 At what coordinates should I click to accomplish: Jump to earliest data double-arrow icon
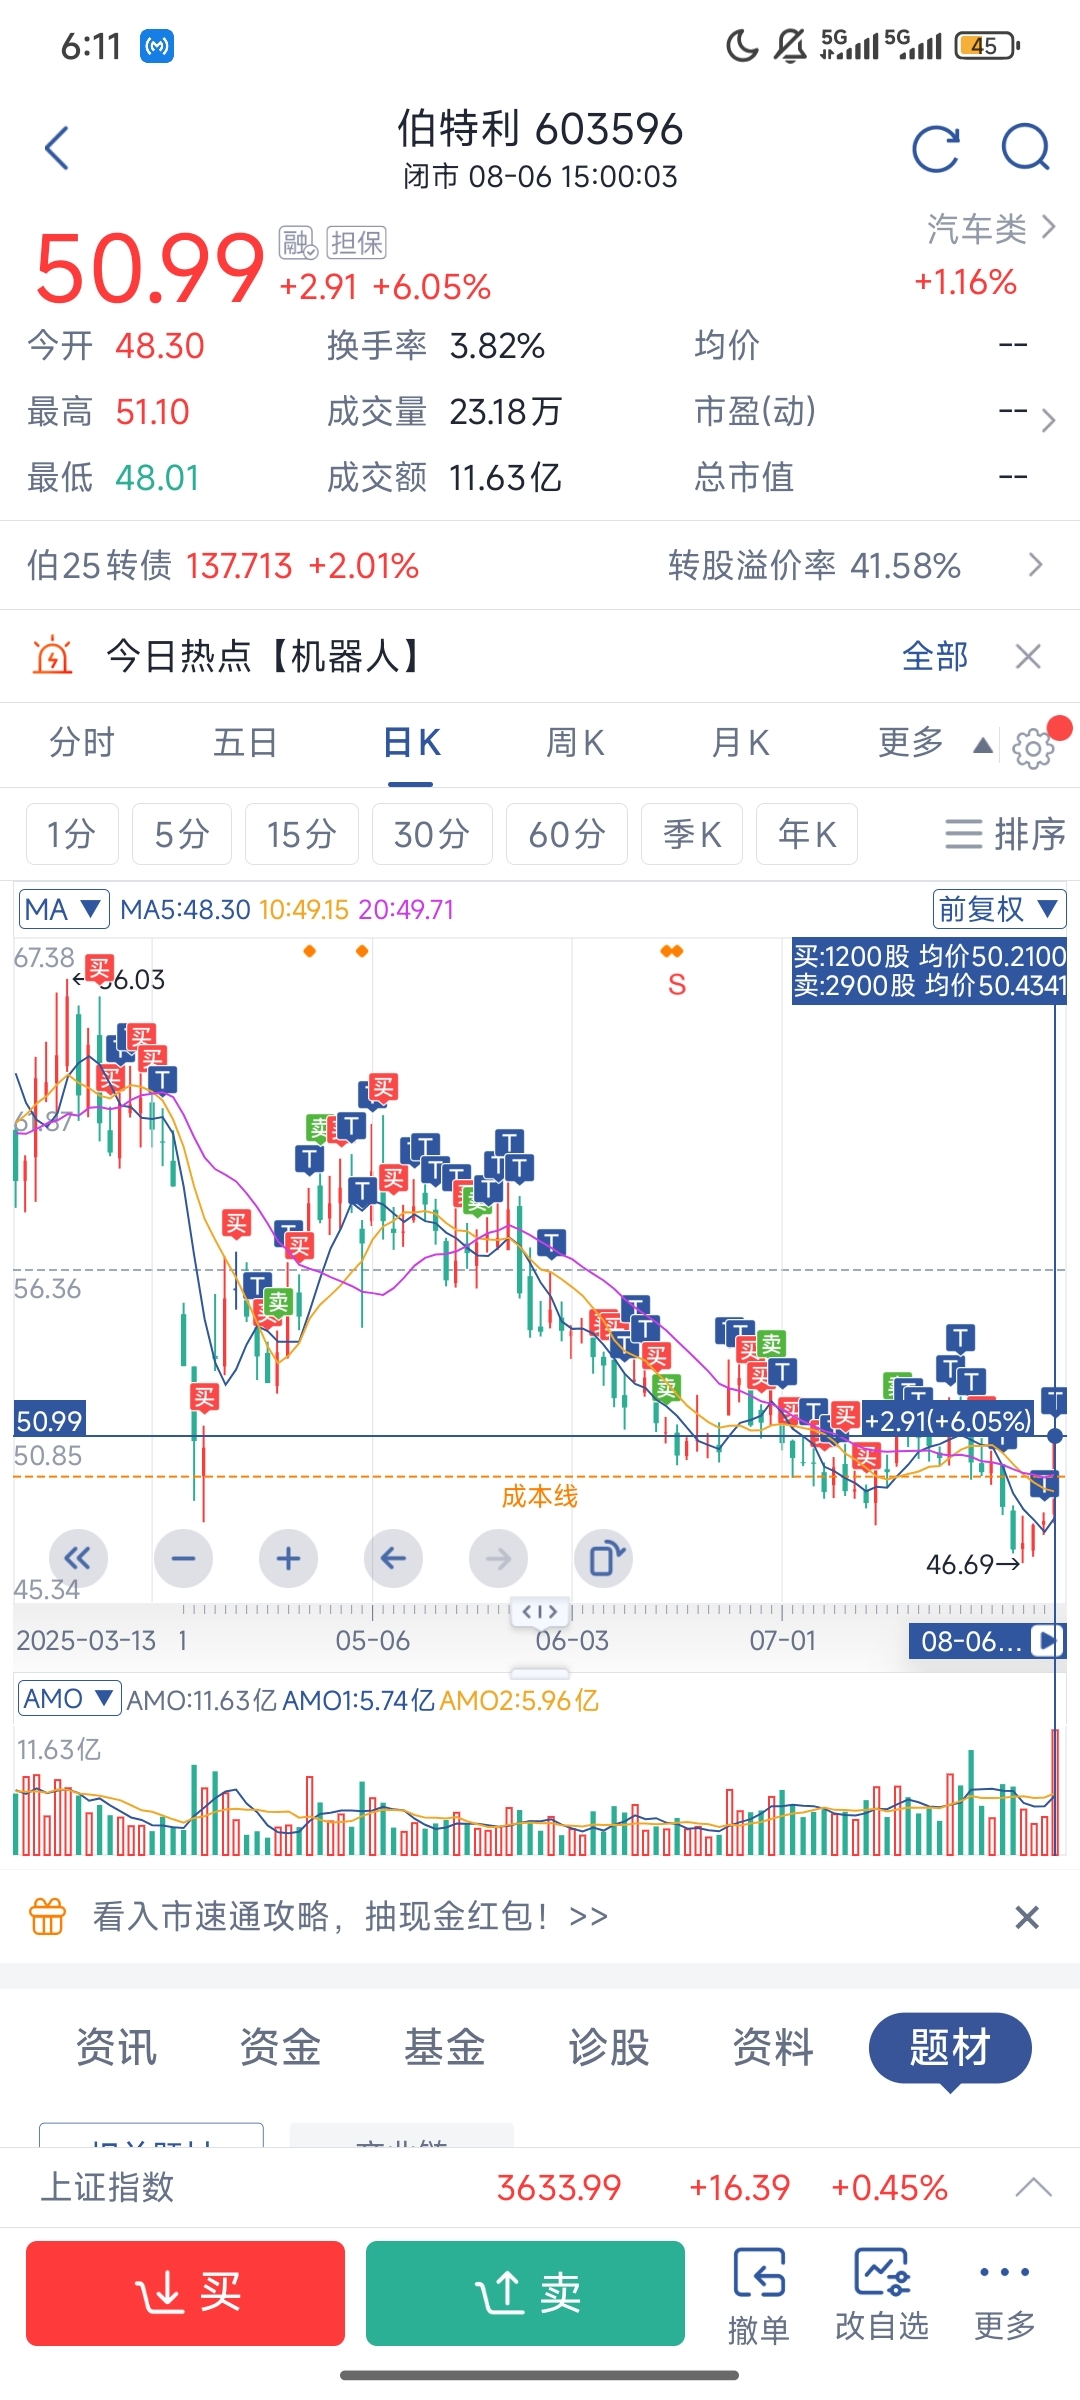pyautogui.click(x=78, y=1558)
